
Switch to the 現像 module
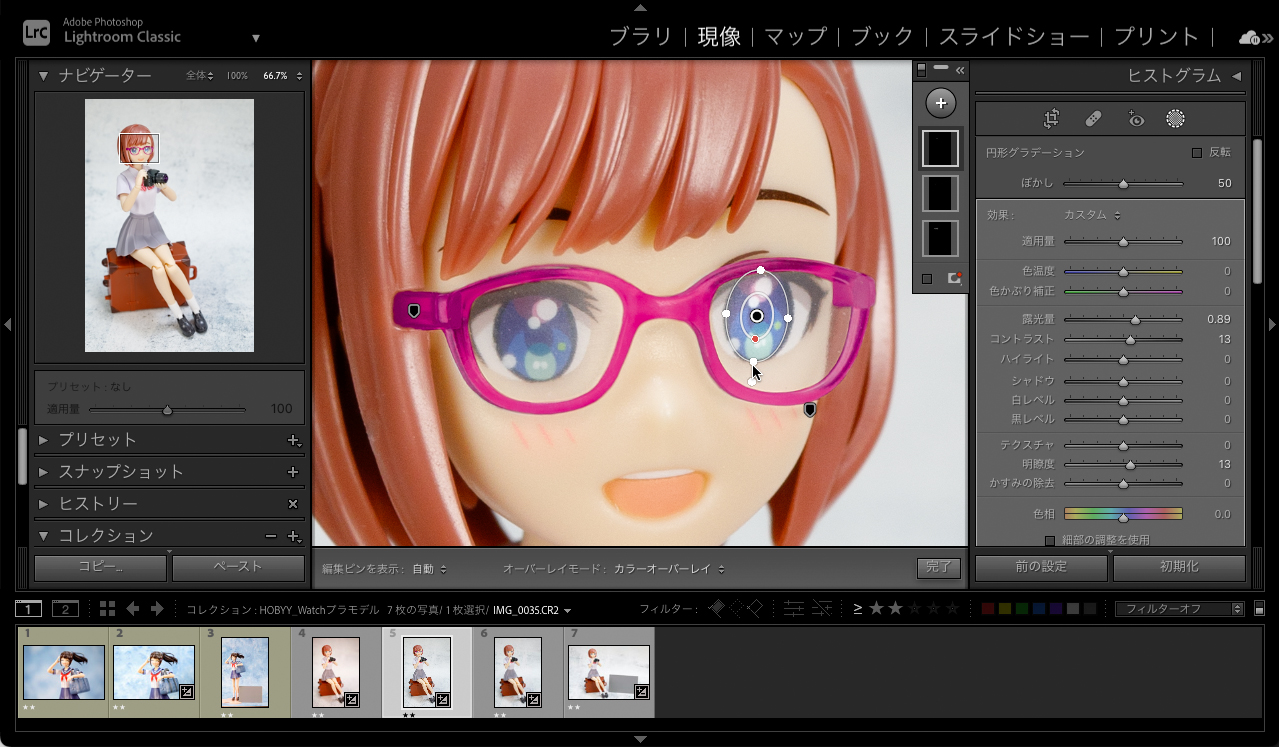719,37
